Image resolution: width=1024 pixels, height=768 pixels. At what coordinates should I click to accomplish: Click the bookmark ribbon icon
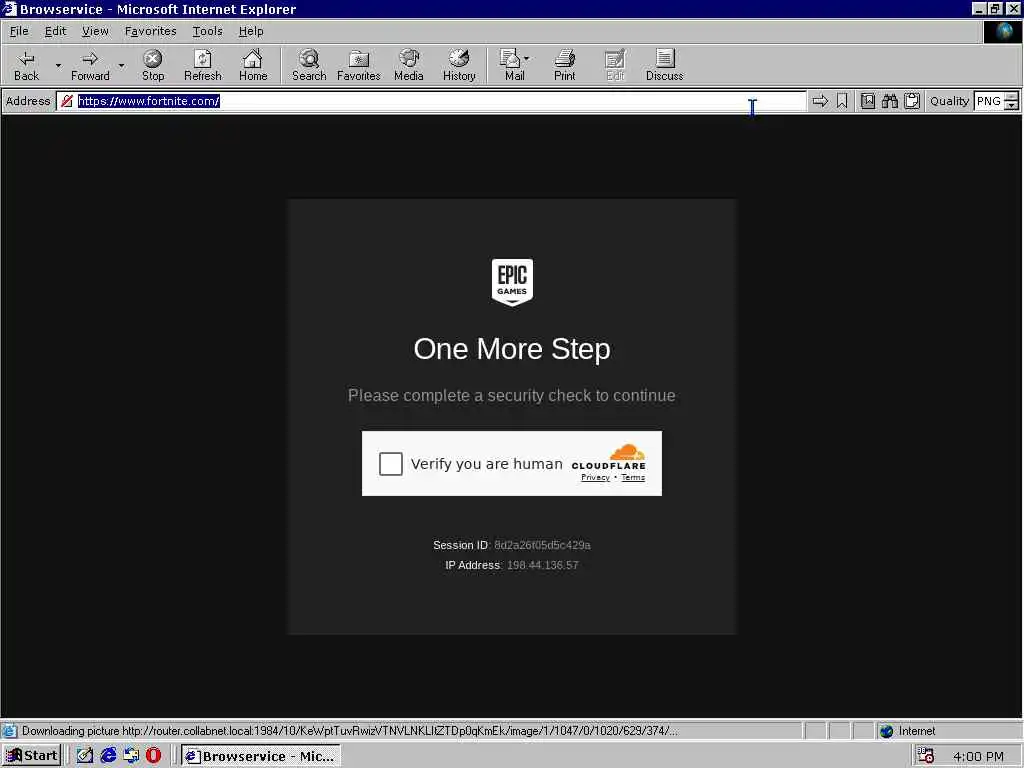pyautogui.click(x=842, y=101)
